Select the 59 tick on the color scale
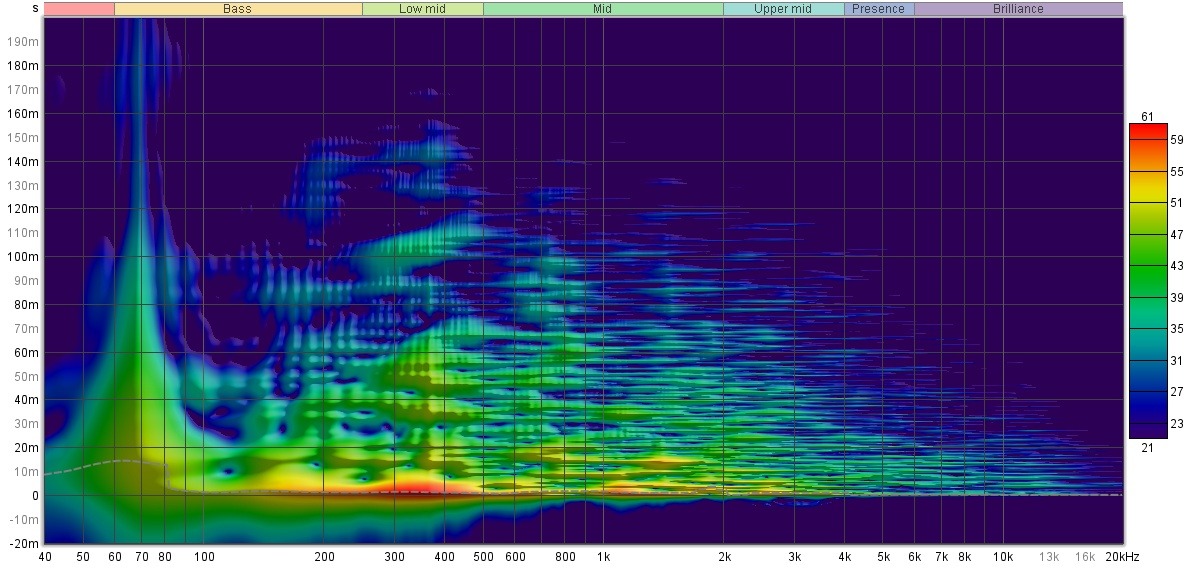The width and height of the screenshot is (1200, 569). 1177,140
